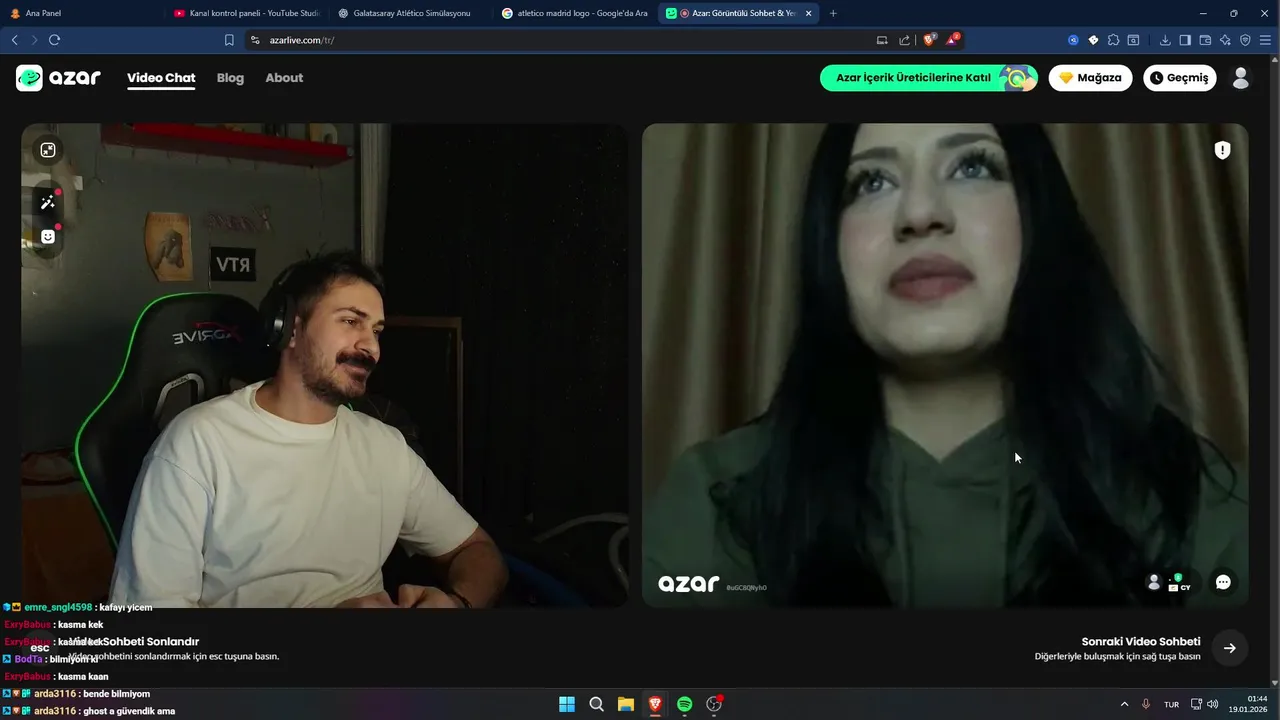
Task: Switch the TUR keyboard language
Action: [x=1171, y=705]
